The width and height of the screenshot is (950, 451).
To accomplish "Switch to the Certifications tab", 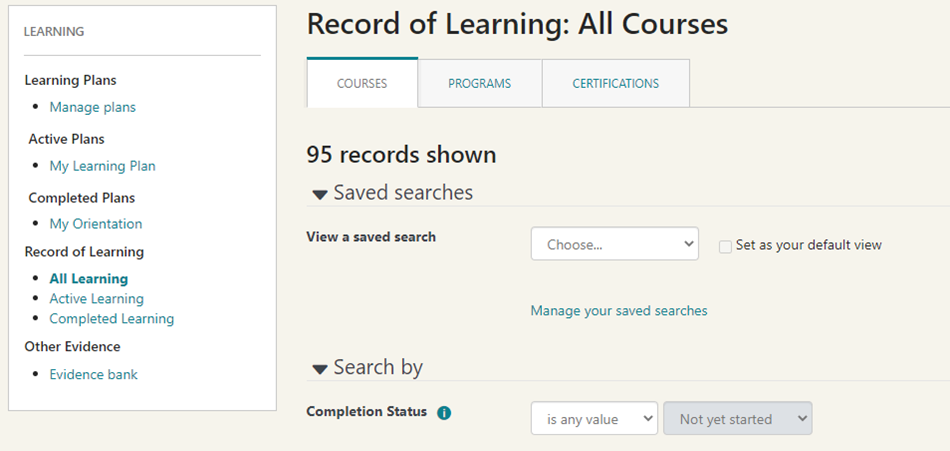I will (615, 84).
